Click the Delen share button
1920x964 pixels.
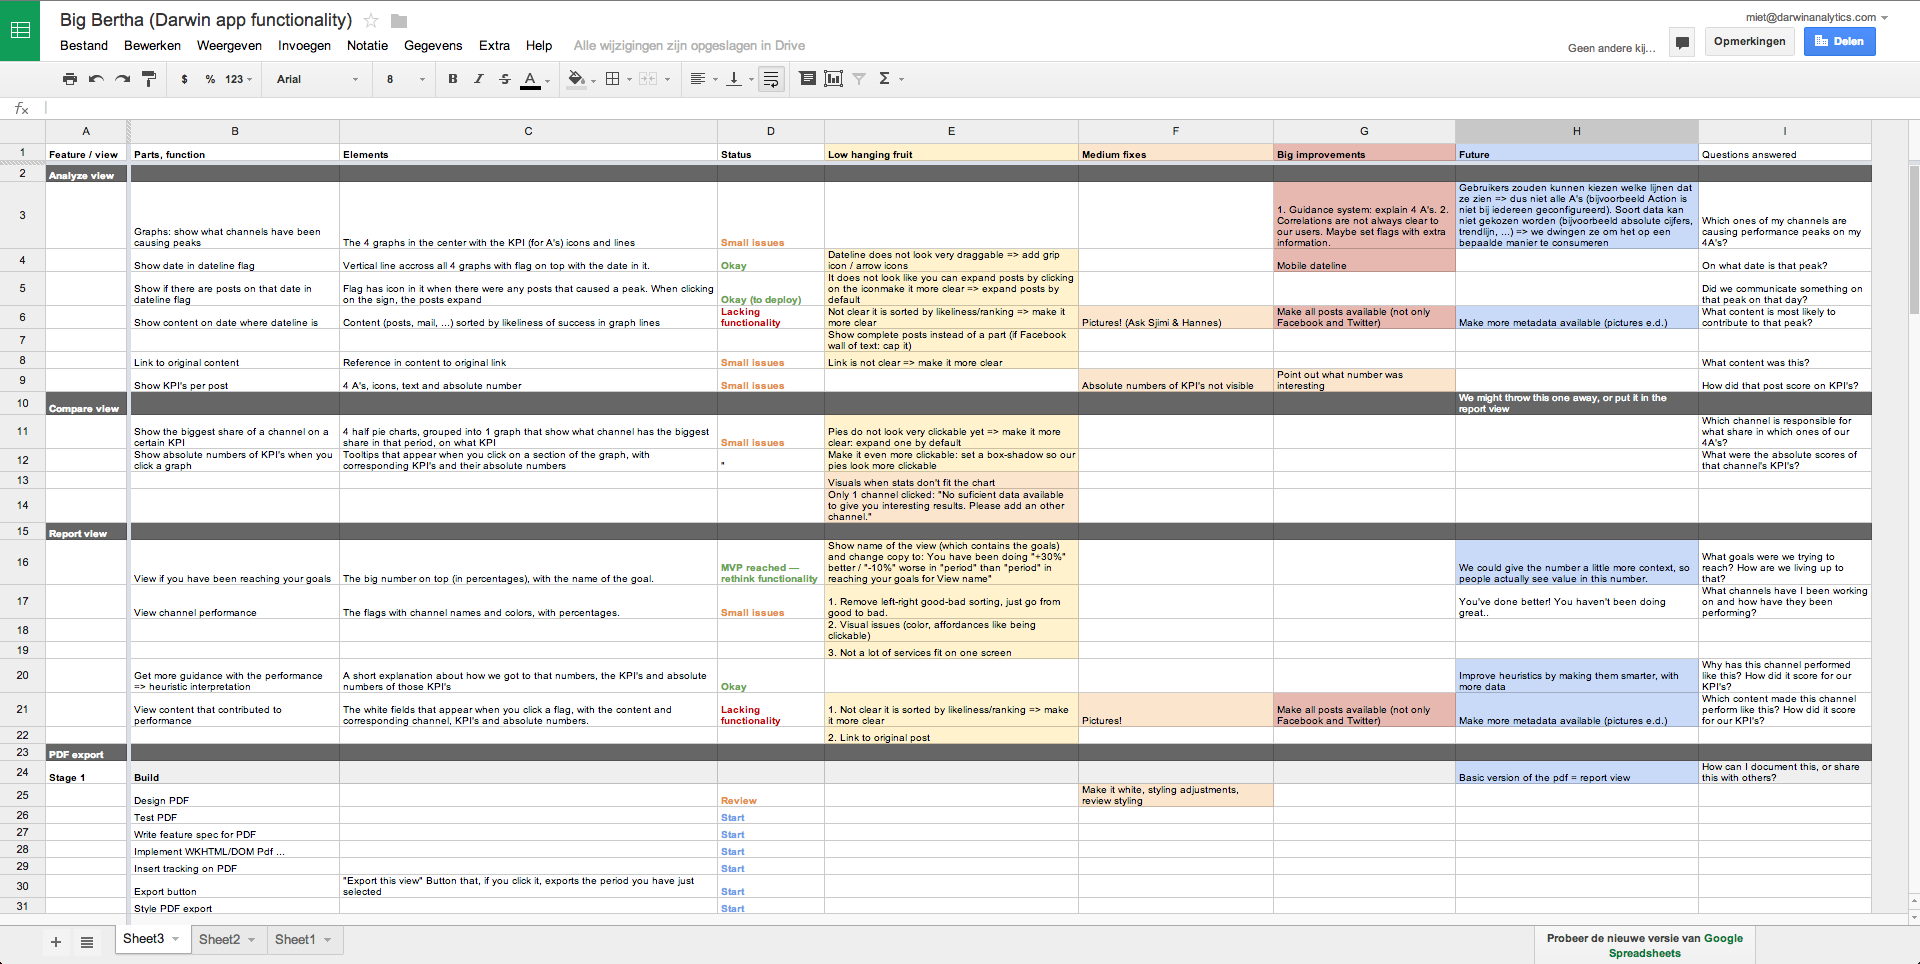click(x=1839, y=41)
